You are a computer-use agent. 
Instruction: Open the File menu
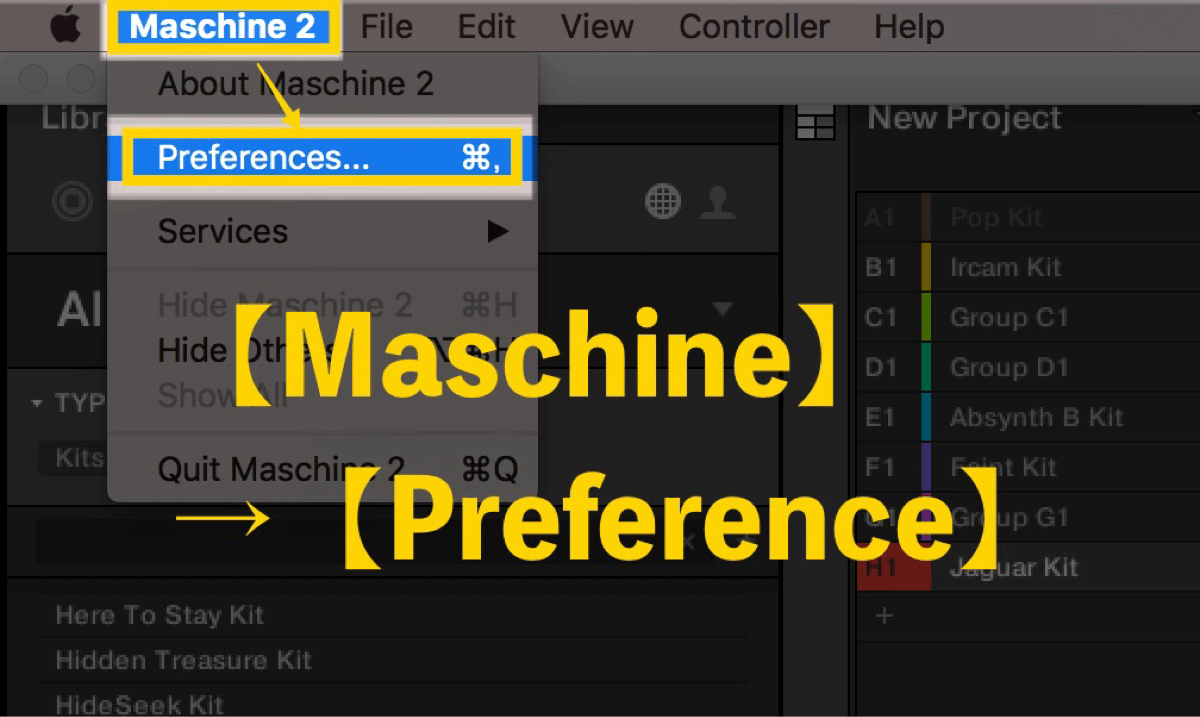pyautogui.click(x=387, y=27)
